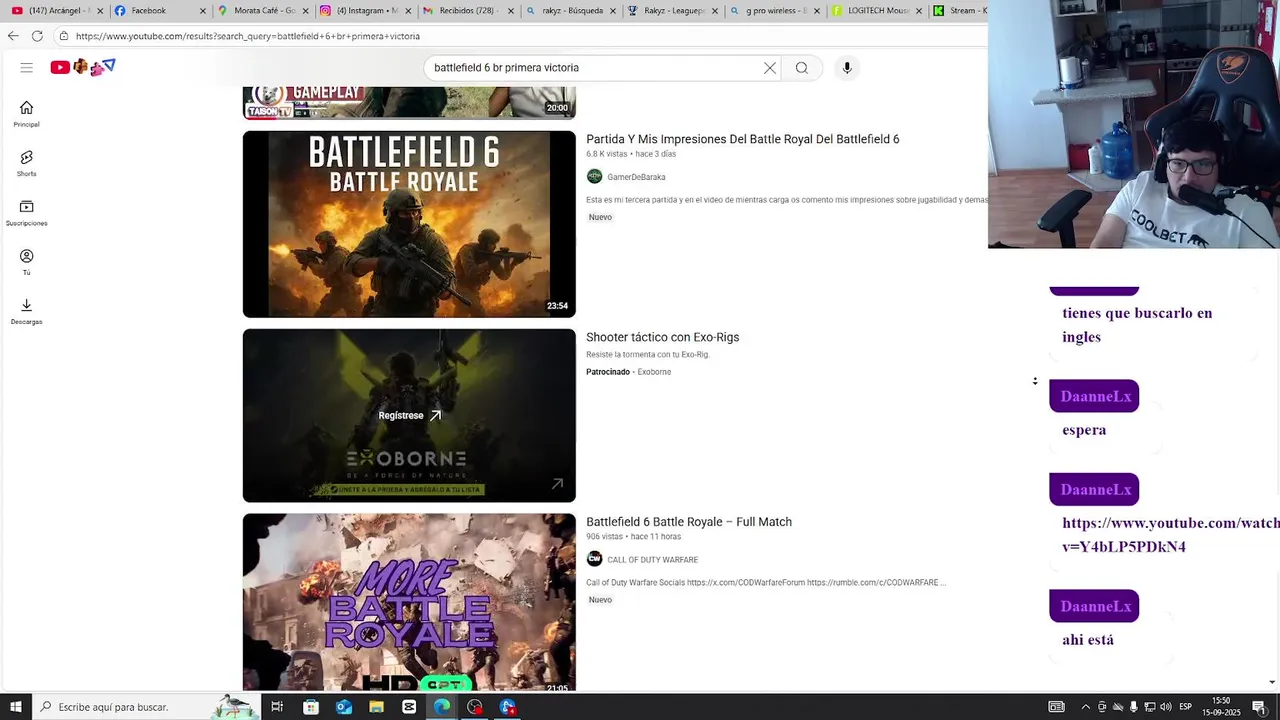Open CapCut from the taskbar
The width and height of the screenshot is (1280, 720).
point(409,707)
